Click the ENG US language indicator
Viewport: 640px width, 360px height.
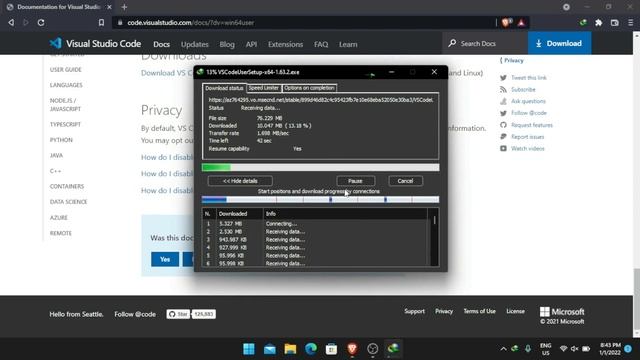click(x=546, y=349)
